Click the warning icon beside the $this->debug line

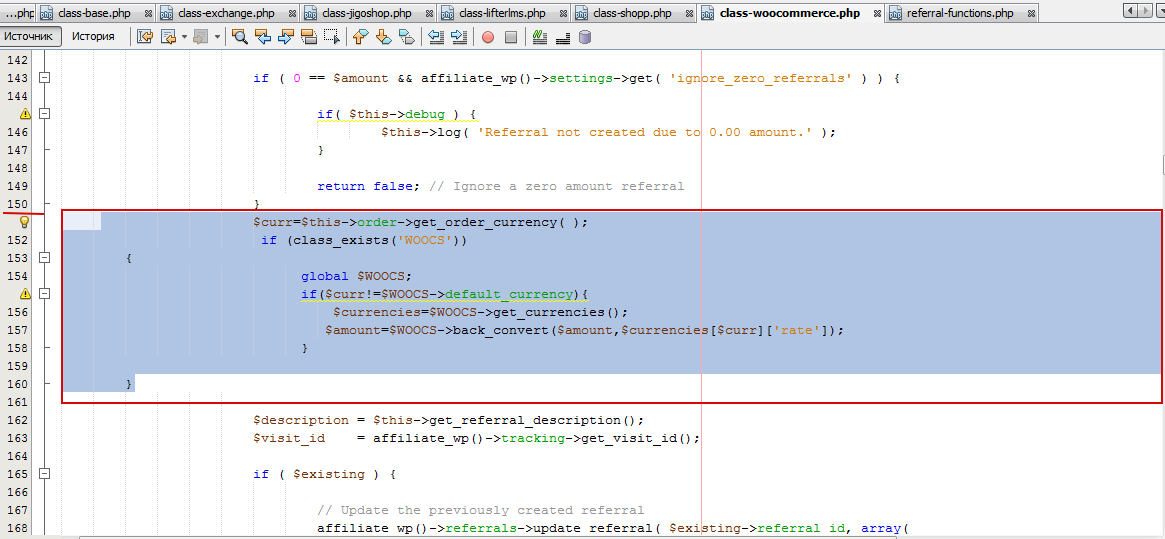25,114
